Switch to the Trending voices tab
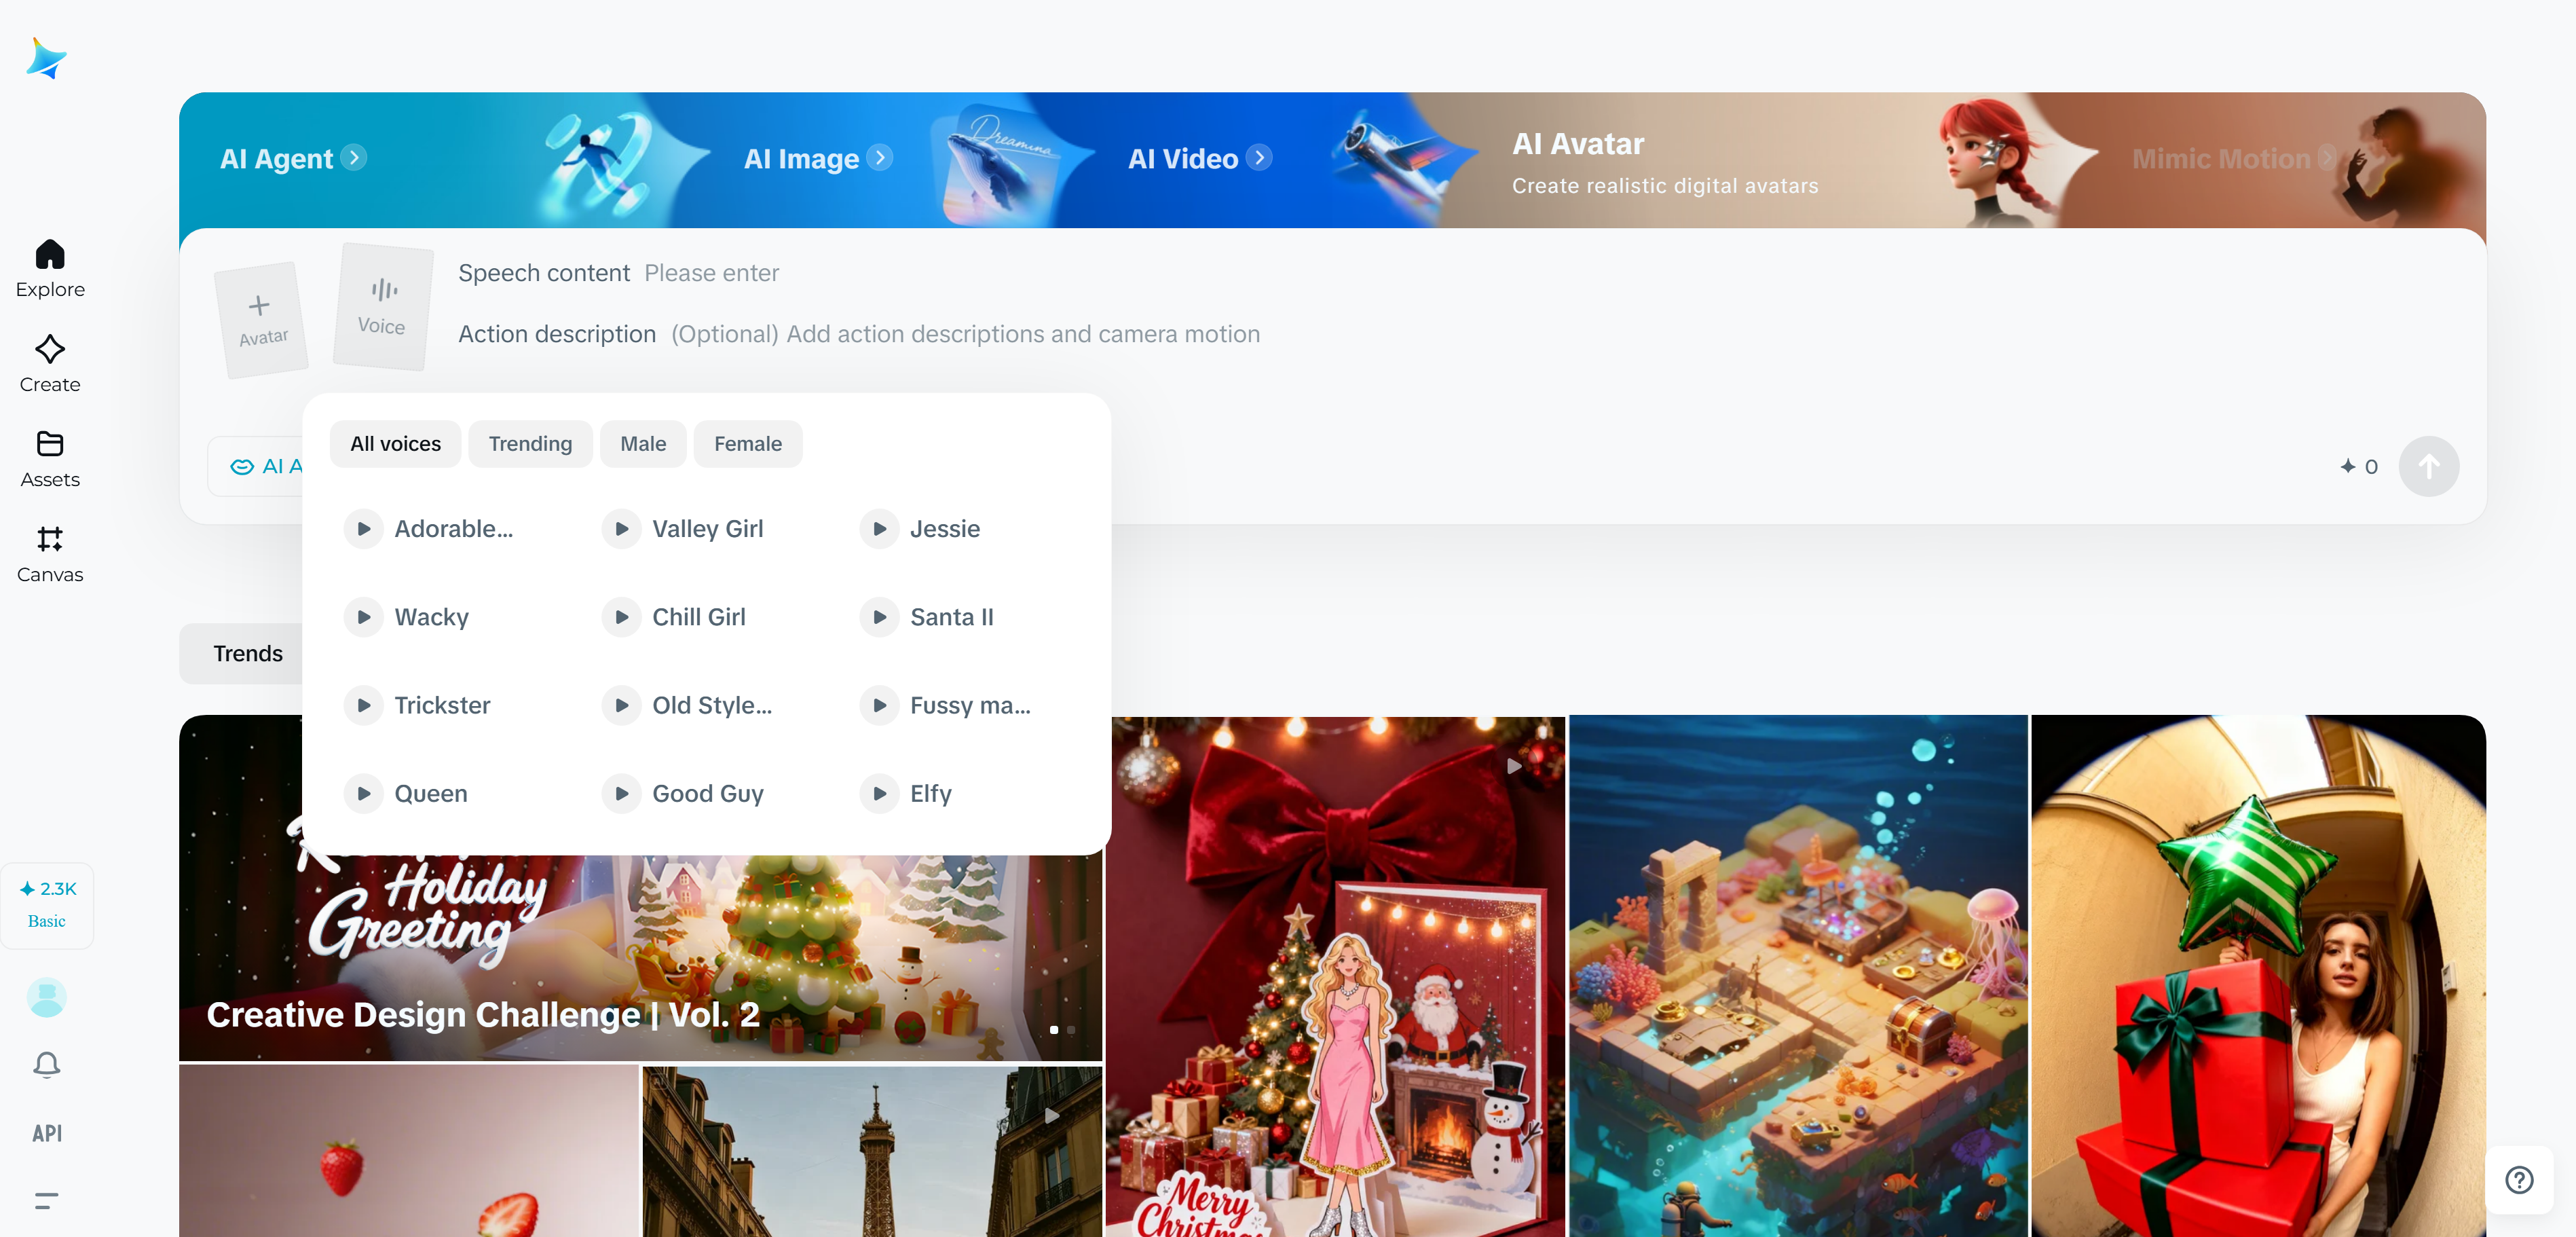The image size is (2576, 1237). point(530,443)
